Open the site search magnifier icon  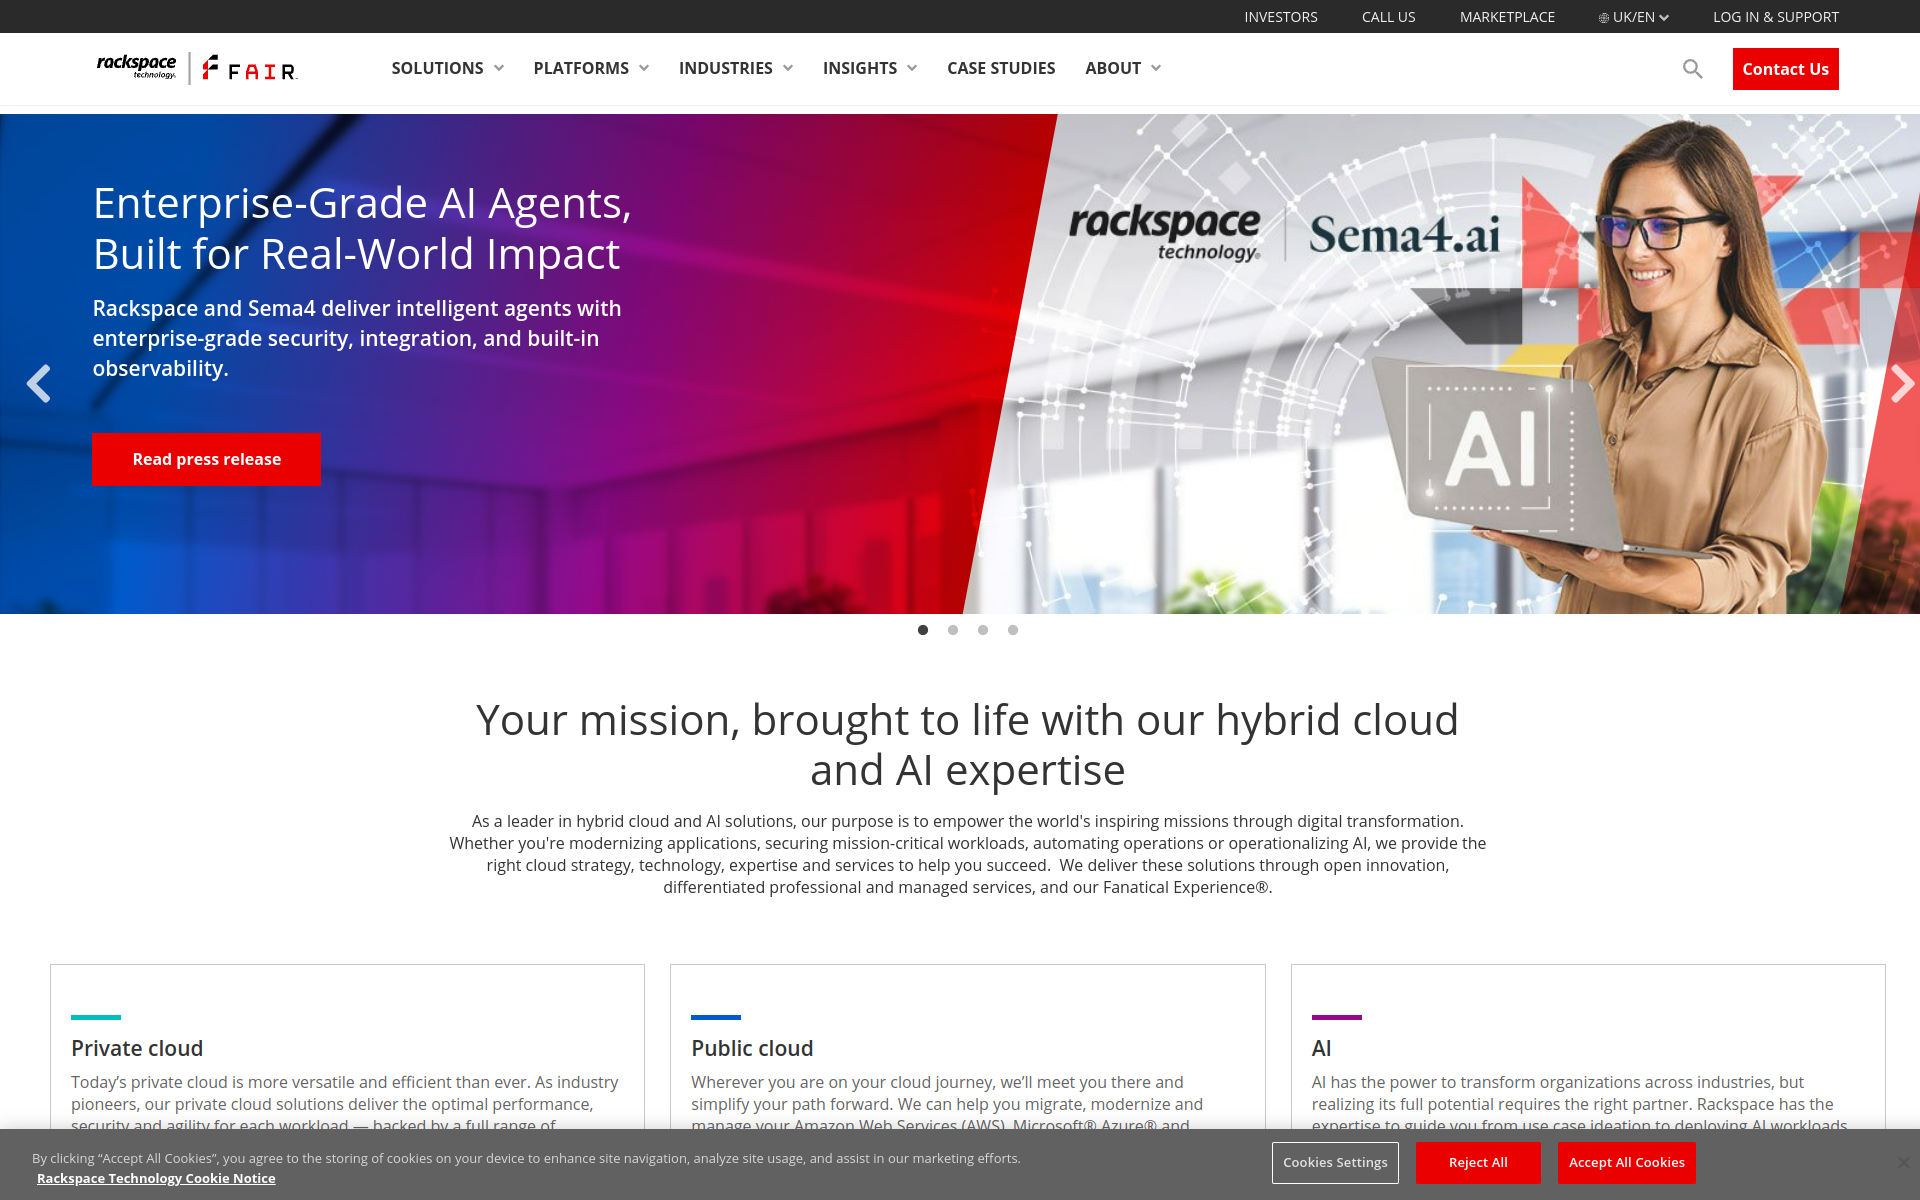point(1692,69)
